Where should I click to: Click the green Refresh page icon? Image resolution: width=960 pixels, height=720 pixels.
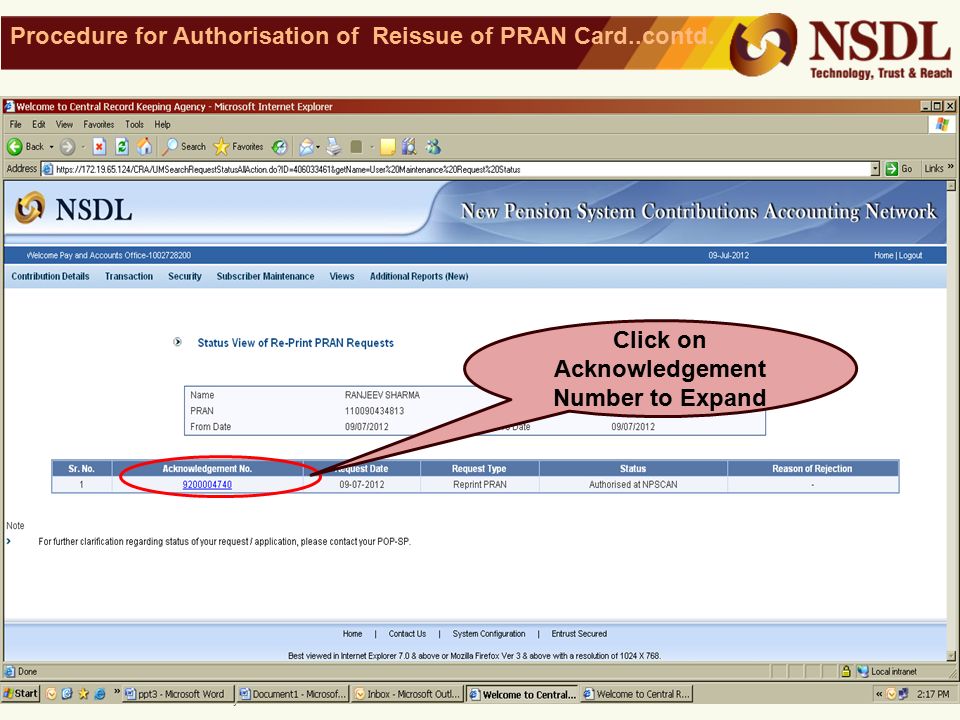click(122, 147)
